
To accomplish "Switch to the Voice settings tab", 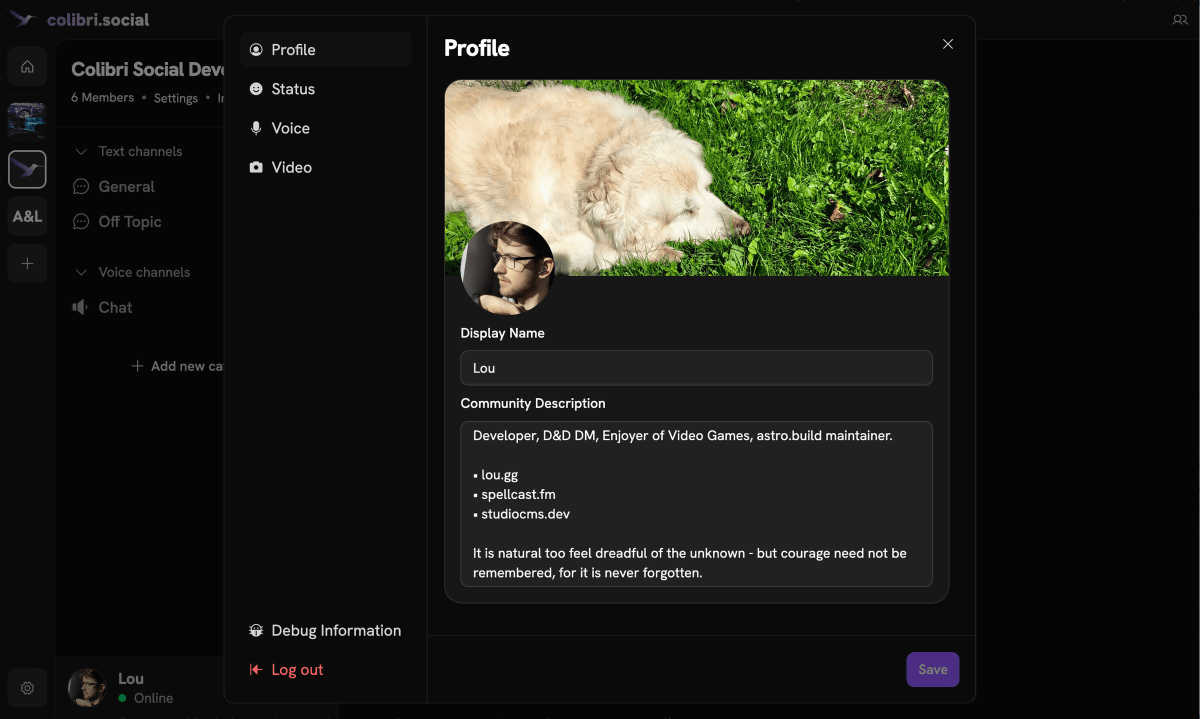I will pos(290,128).
